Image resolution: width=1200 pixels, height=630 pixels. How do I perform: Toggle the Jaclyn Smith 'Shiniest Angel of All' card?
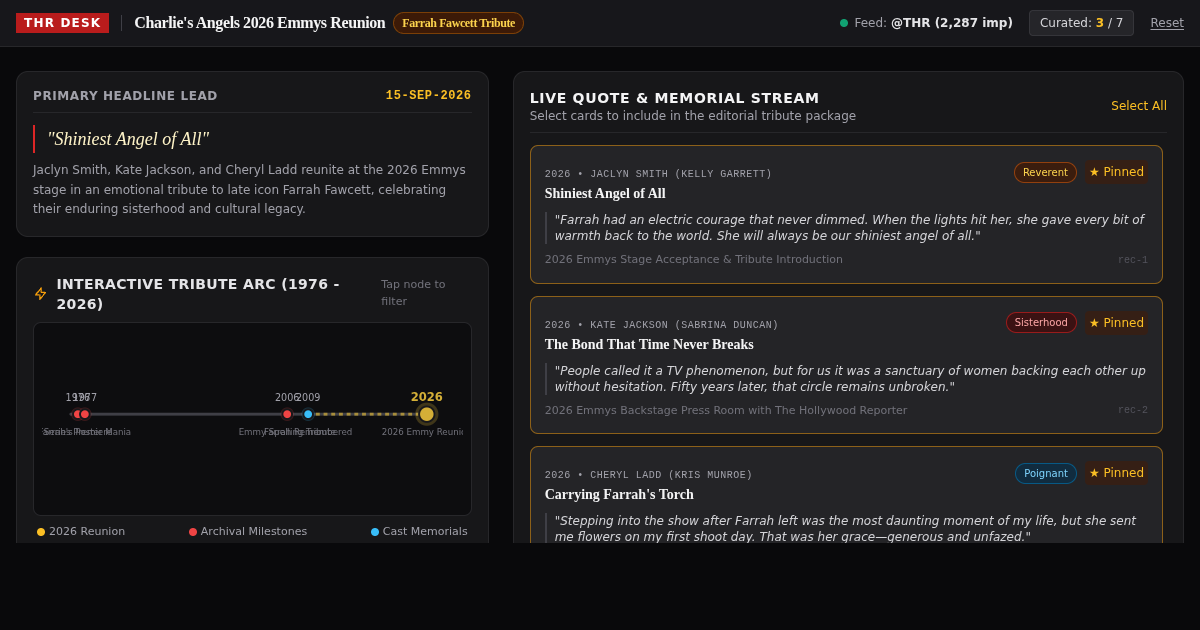pos(846,214)
